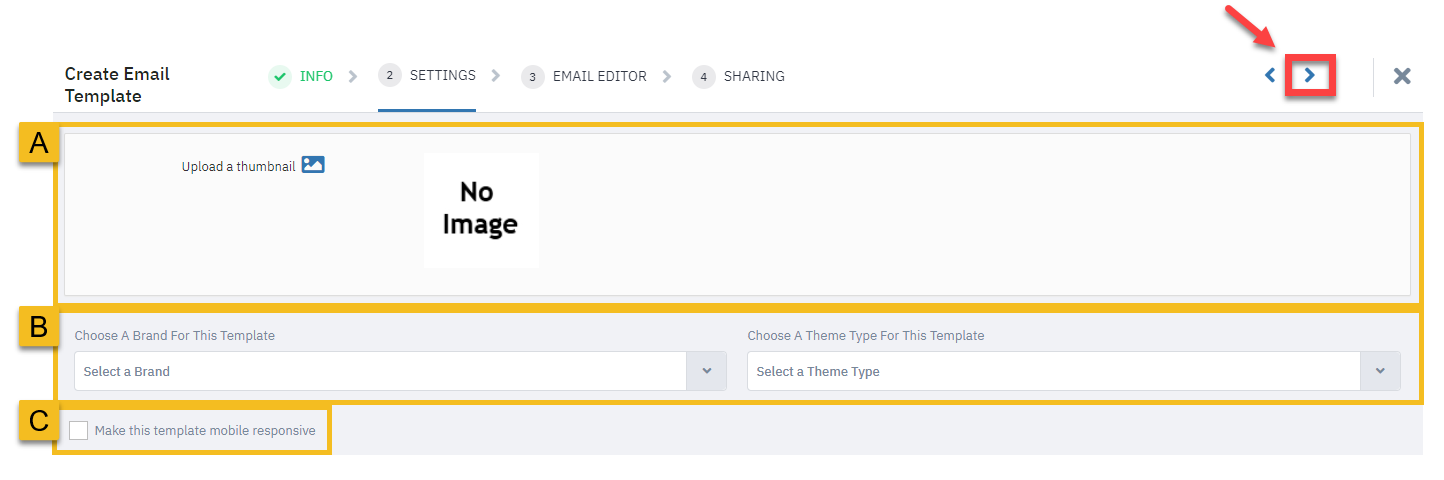Screen dimensions: 1444x480
Task: Enable make this template mobile responsive
Action: (x=79, y=431)
